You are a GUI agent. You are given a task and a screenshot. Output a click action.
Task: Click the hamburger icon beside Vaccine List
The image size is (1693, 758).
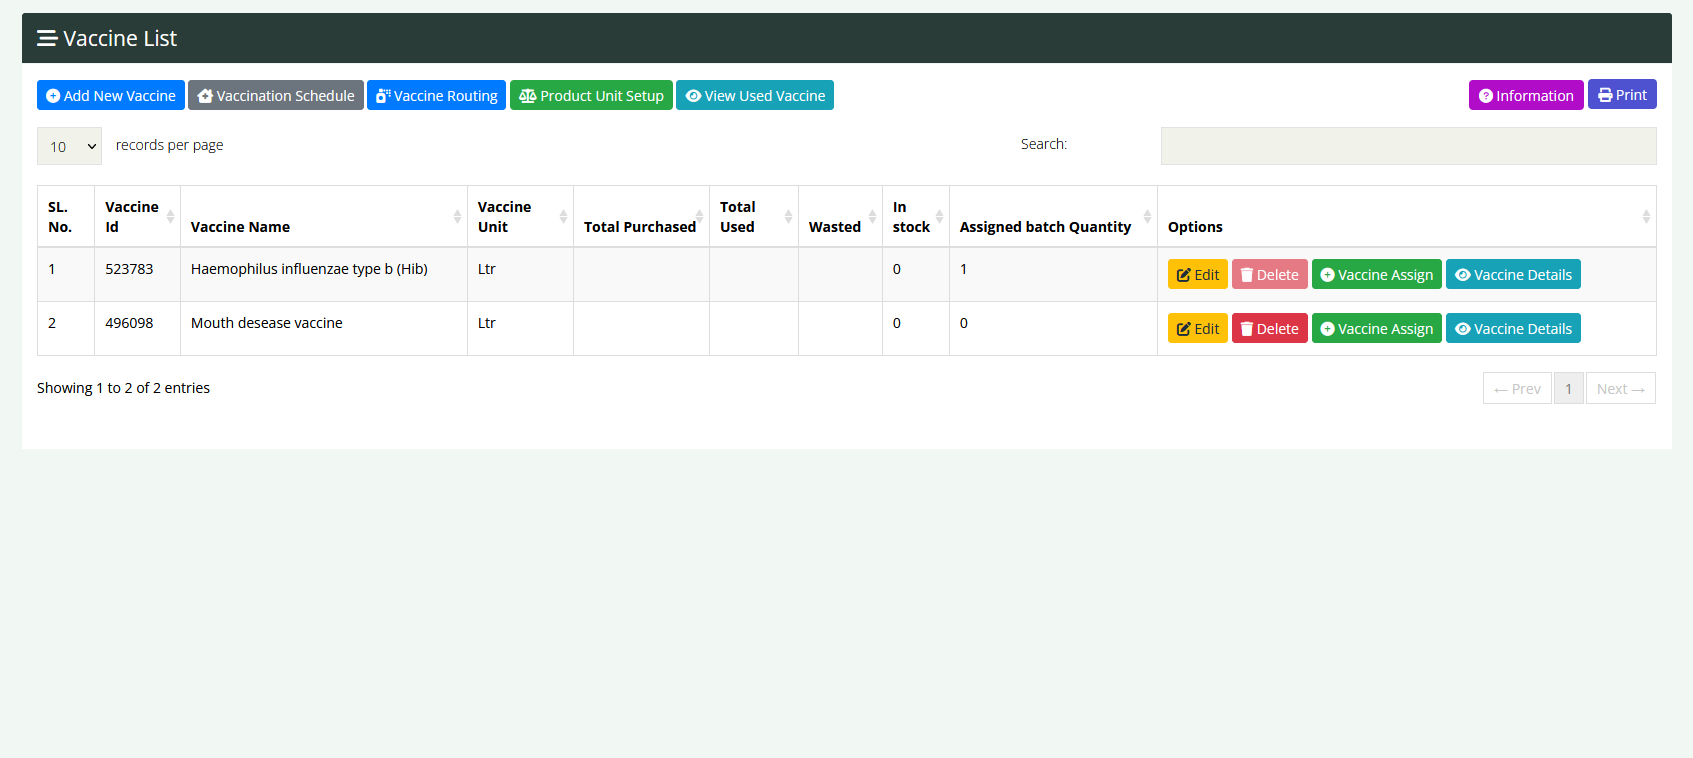46,39
